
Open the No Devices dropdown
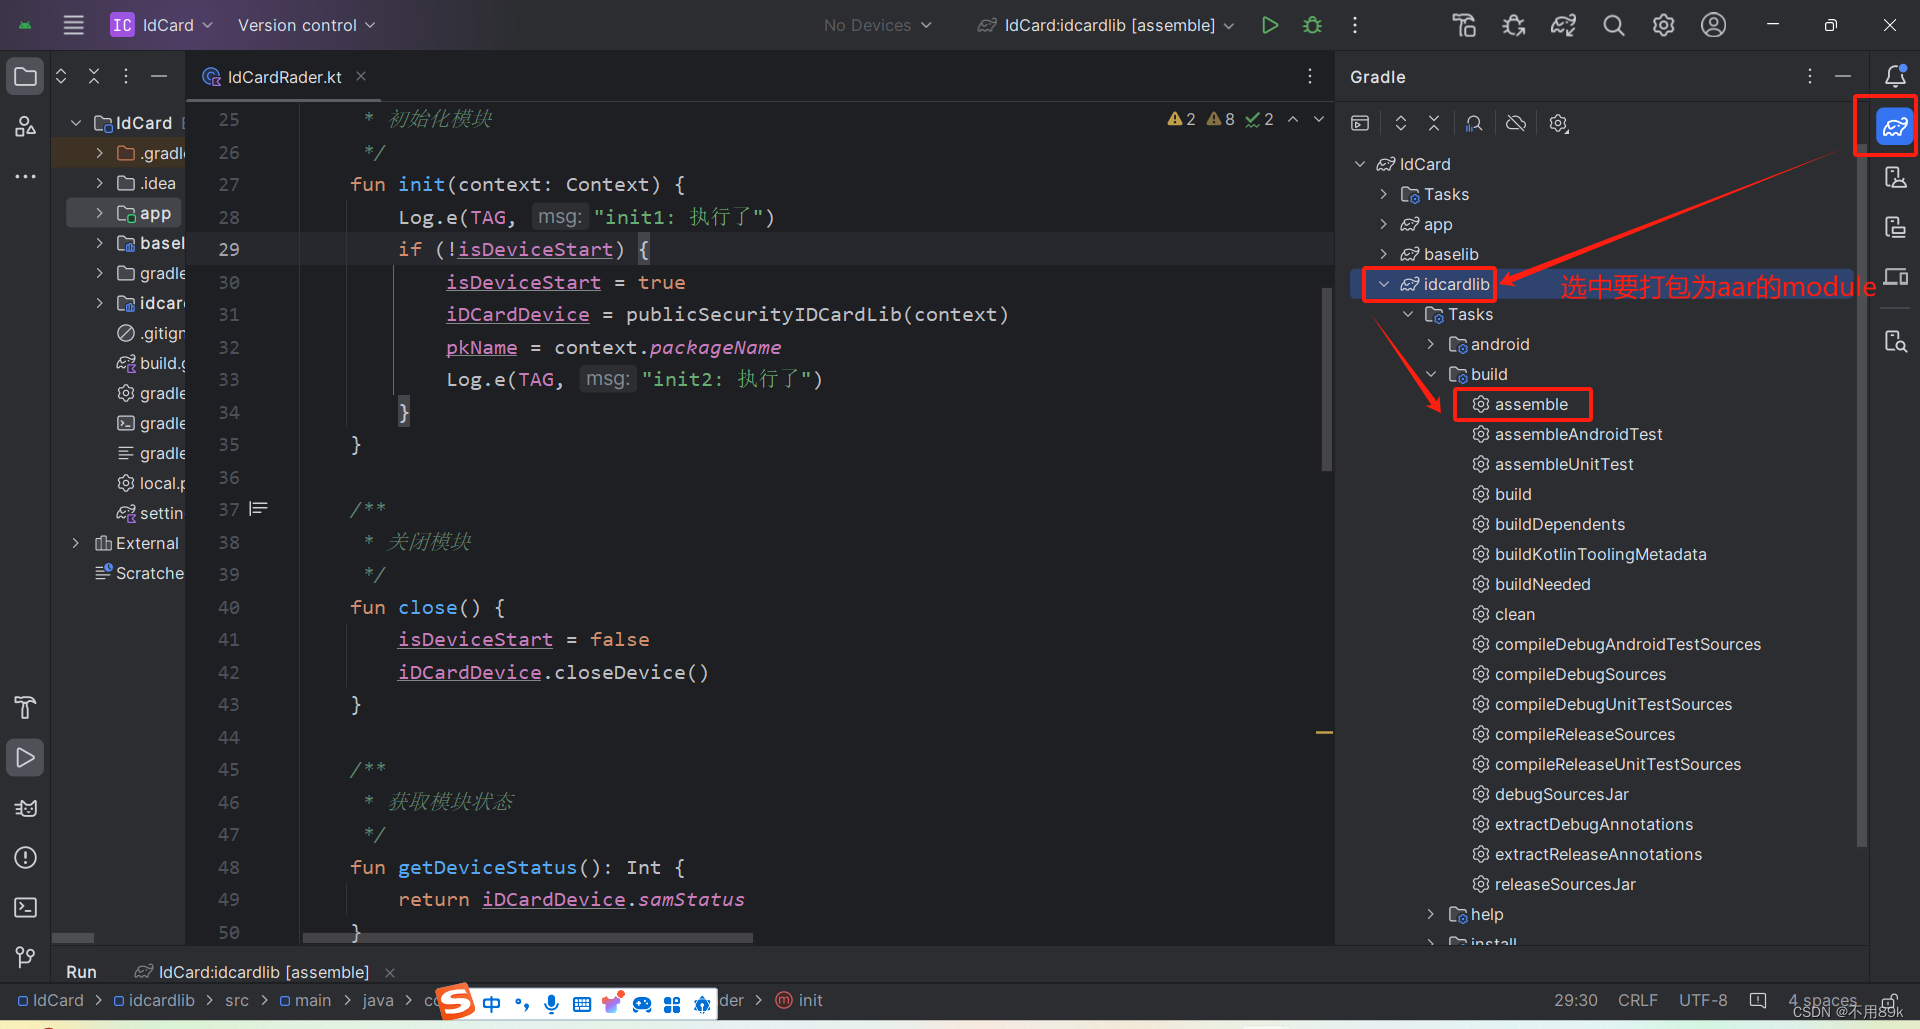876,25
